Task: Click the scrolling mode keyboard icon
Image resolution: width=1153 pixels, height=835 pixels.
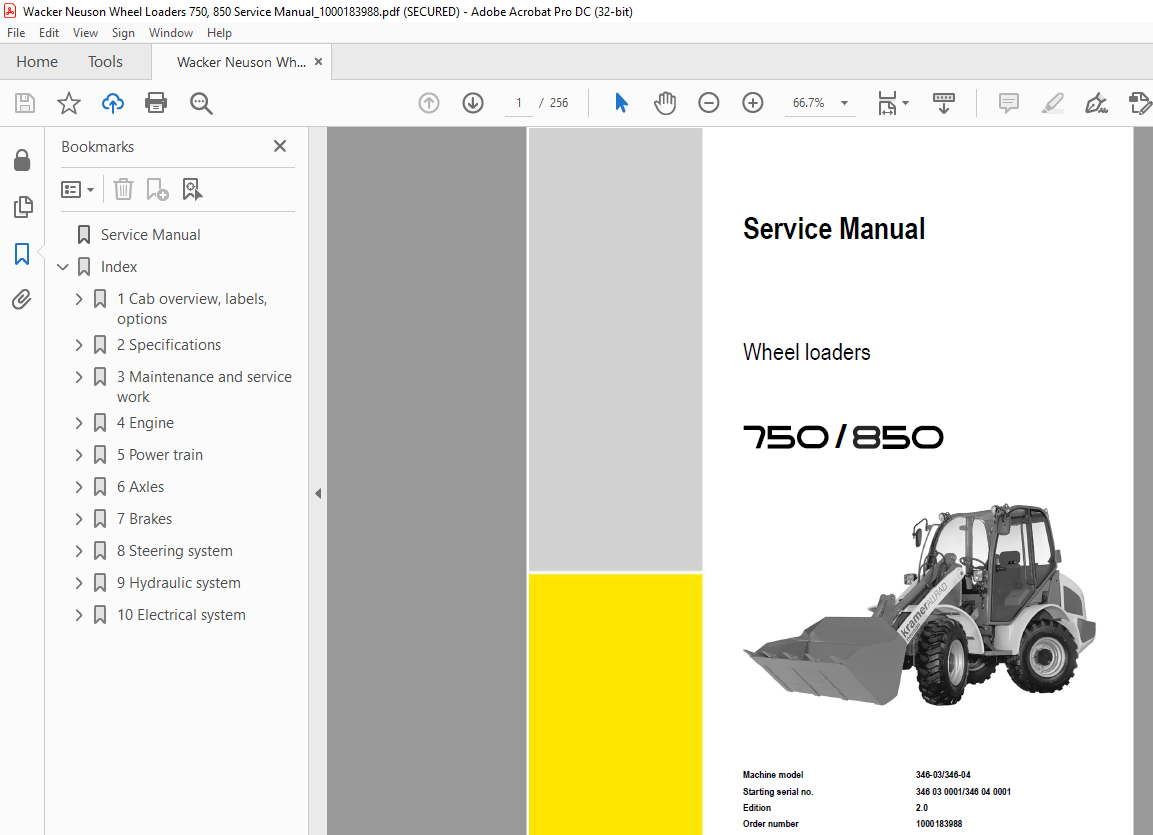Action: pyautogui.click(x=943, y=103)
